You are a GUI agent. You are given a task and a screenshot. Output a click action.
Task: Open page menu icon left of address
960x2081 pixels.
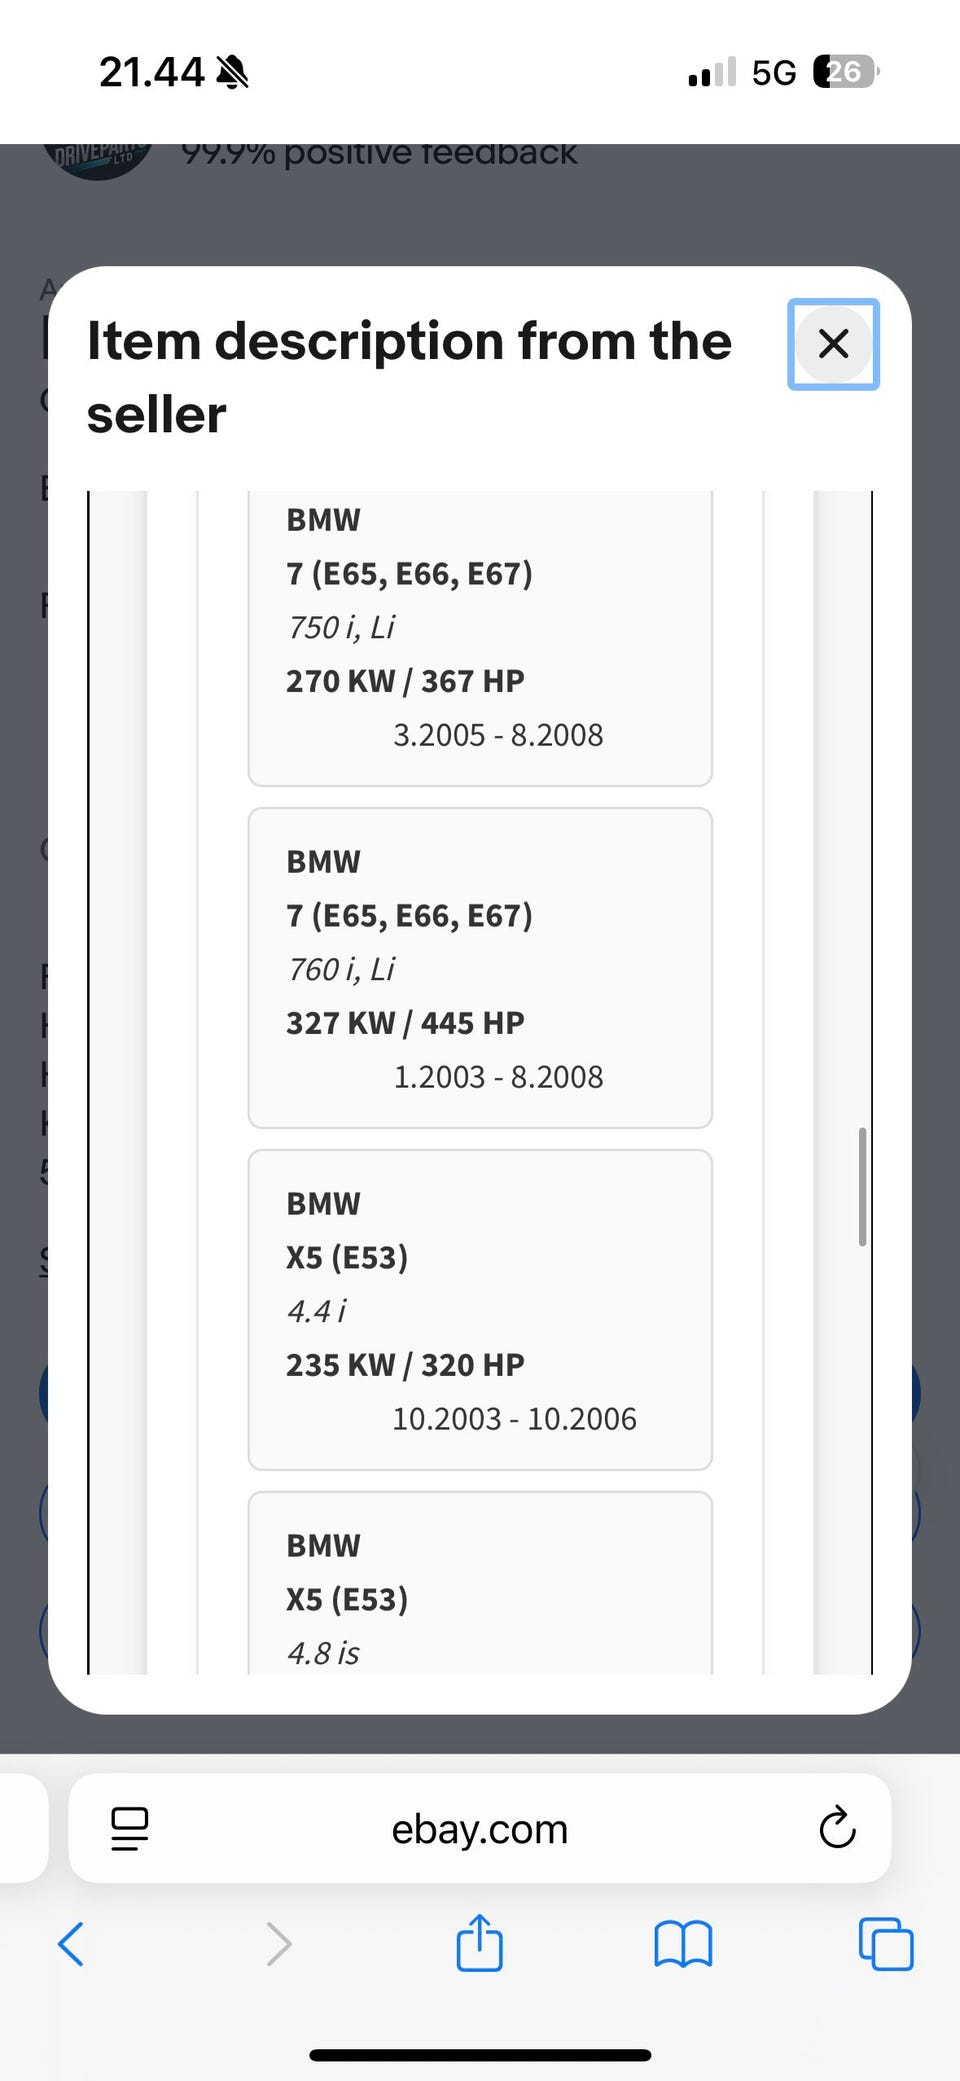[x=130, y=1828]
